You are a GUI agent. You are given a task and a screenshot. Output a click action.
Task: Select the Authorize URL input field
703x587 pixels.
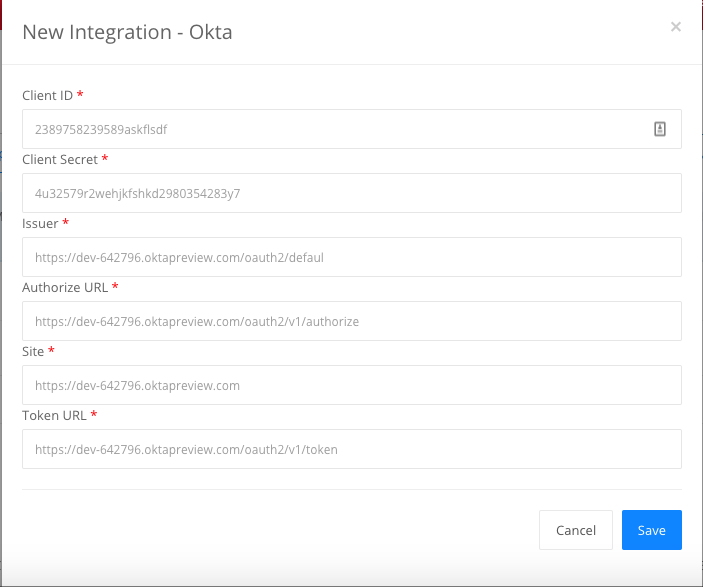click(352, 321)
